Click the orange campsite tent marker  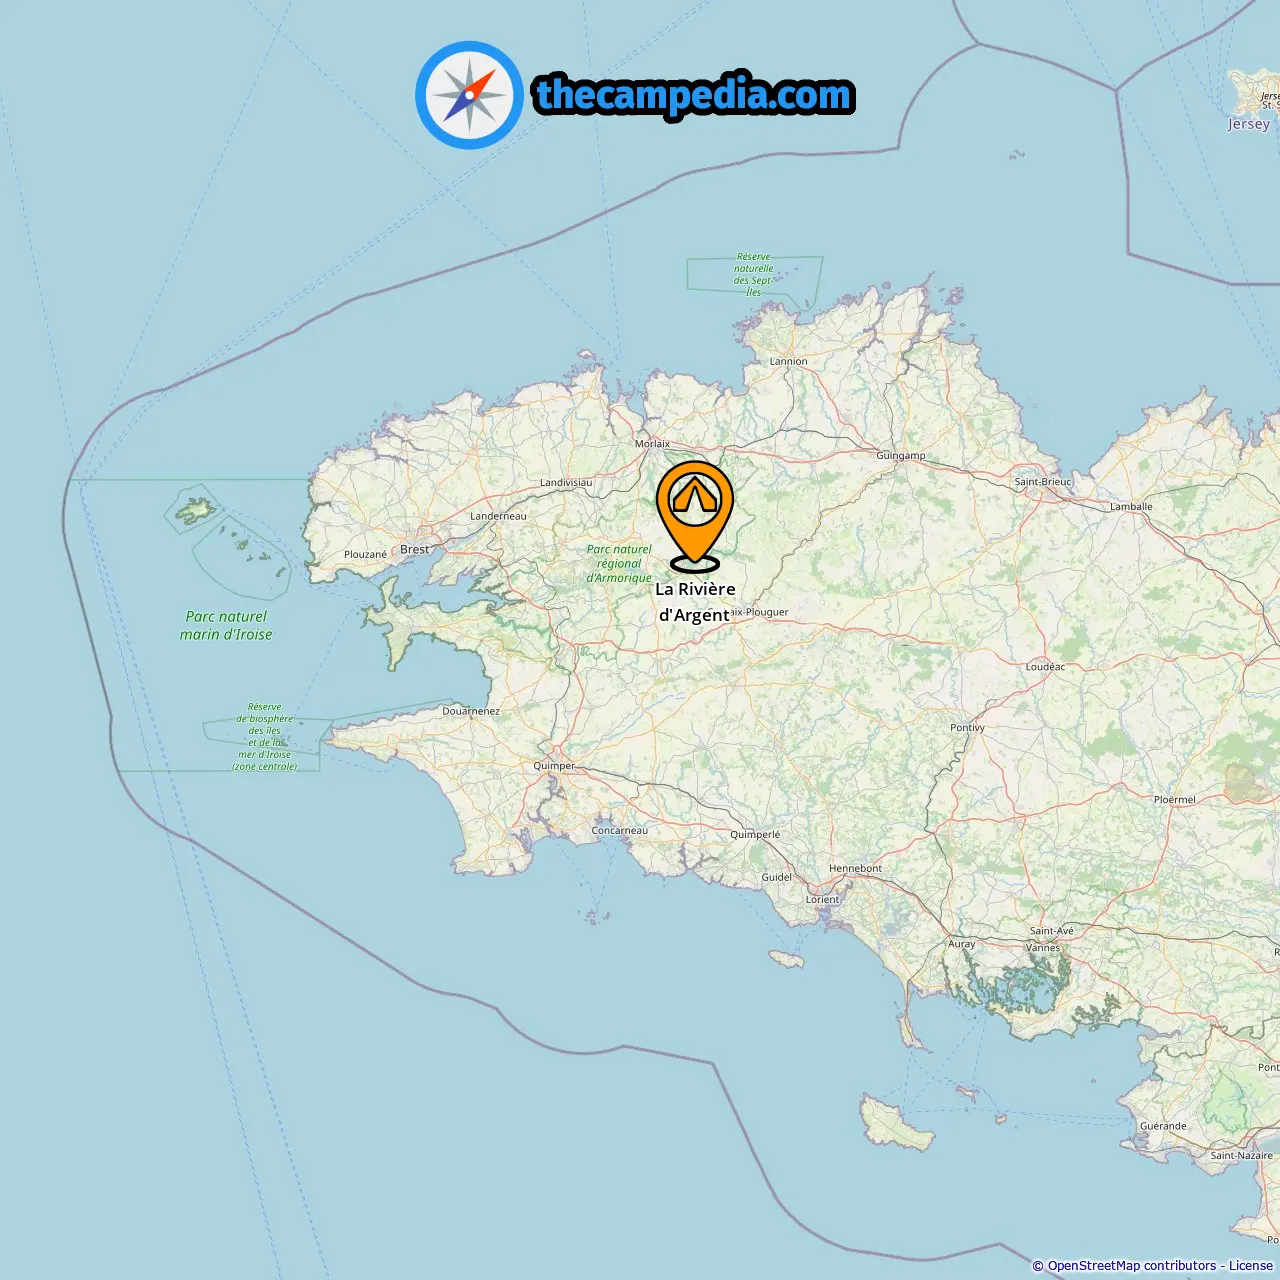point(695,516)
